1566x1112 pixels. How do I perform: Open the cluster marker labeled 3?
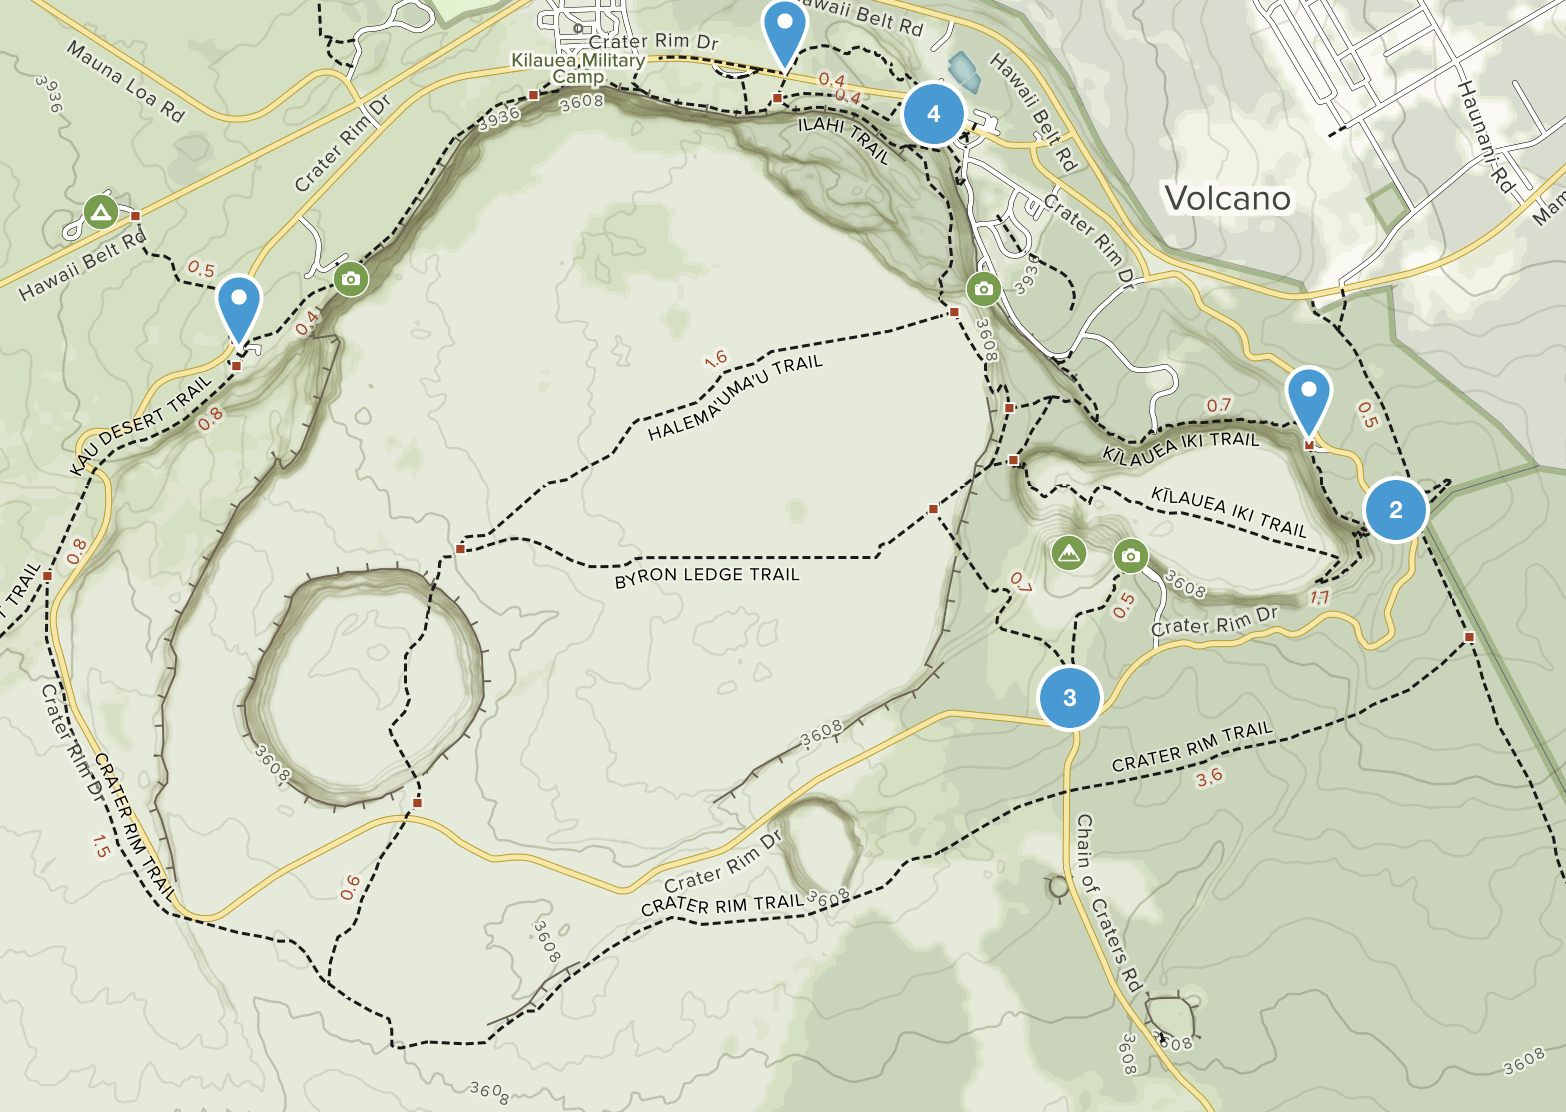click(x=1070, y=697)
